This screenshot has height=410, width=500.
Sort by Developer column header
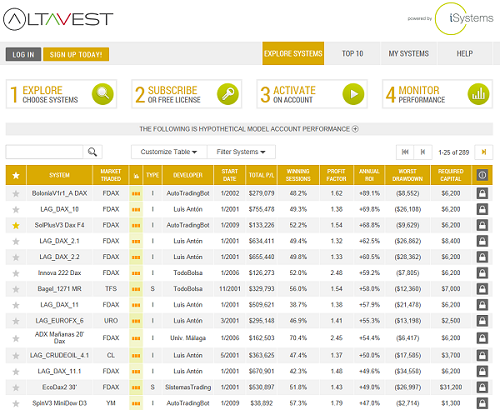[188, 175]
